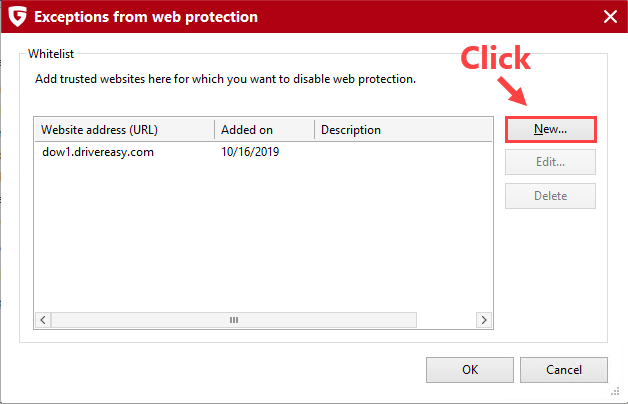Click the Delete button
The image size is (628, 404).
coord(550,196)
